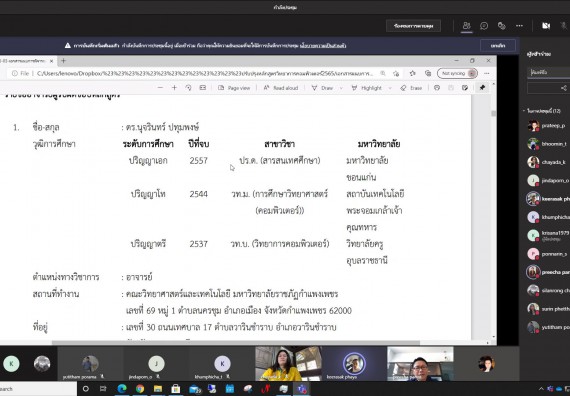The width and height of the screenshot is (570, 396).
Task: Select the Draw tool in PDF toolbar
Action: pyautogui.click(x=322, y=88)
